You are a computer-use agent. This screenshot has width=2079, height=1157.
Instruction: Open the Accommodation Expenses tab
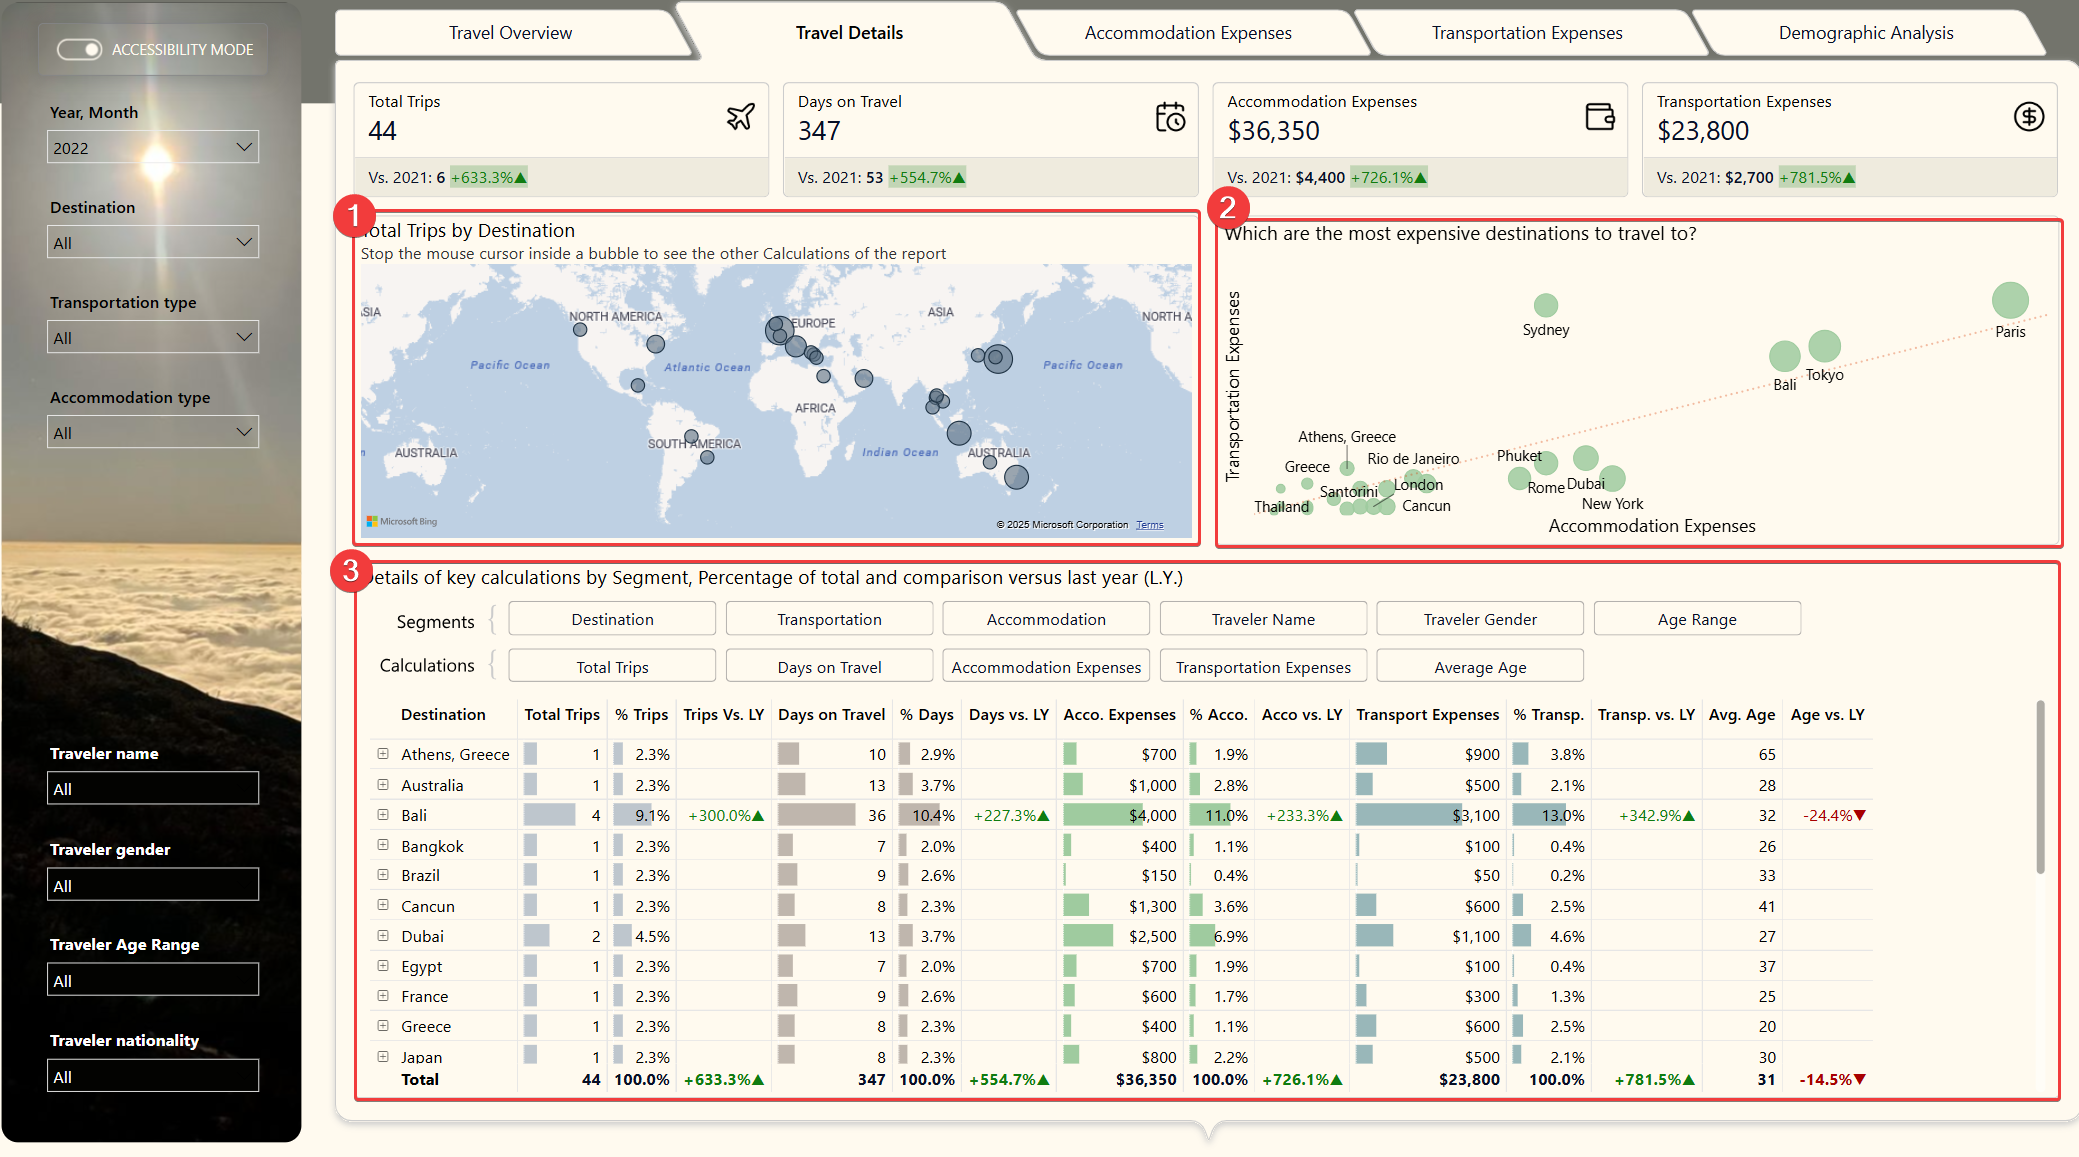pos(1188,33)
